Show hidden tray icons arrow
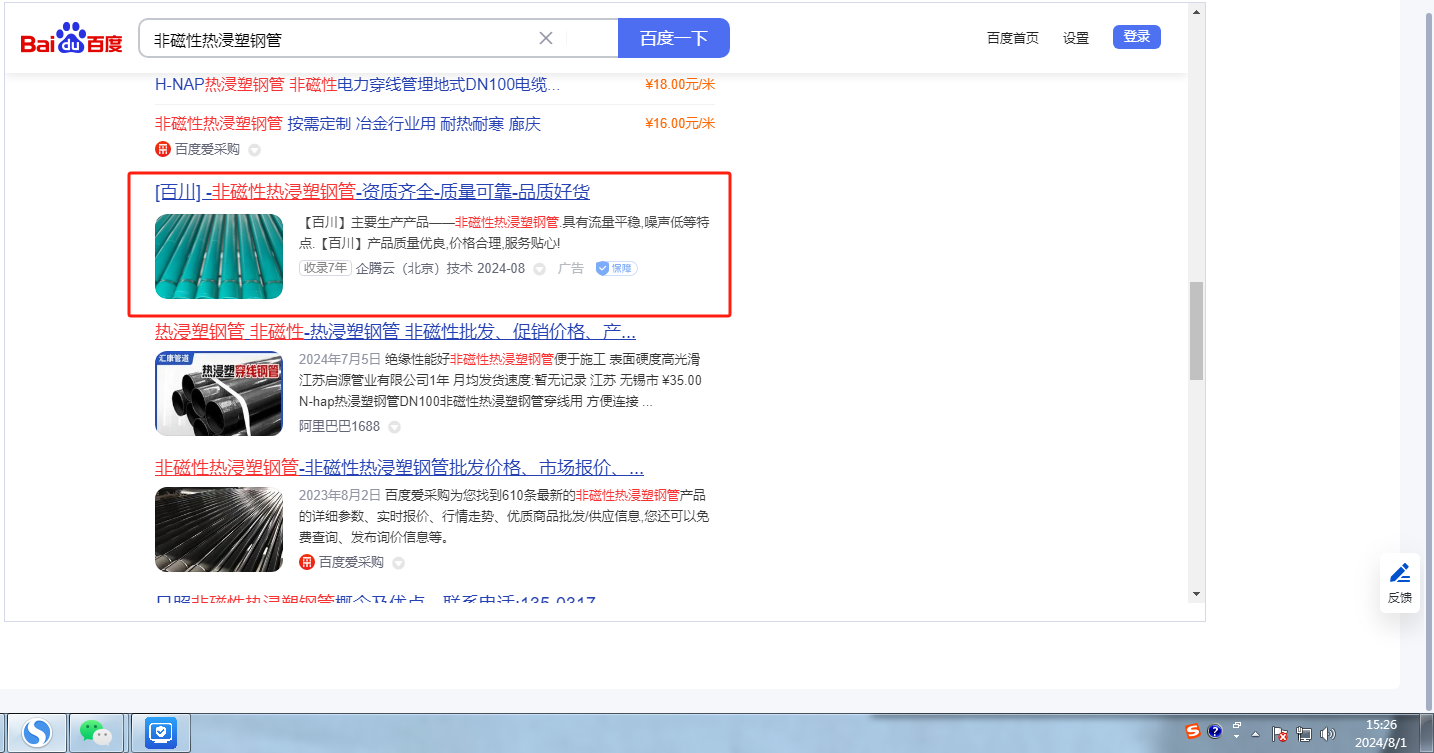 1255,734
